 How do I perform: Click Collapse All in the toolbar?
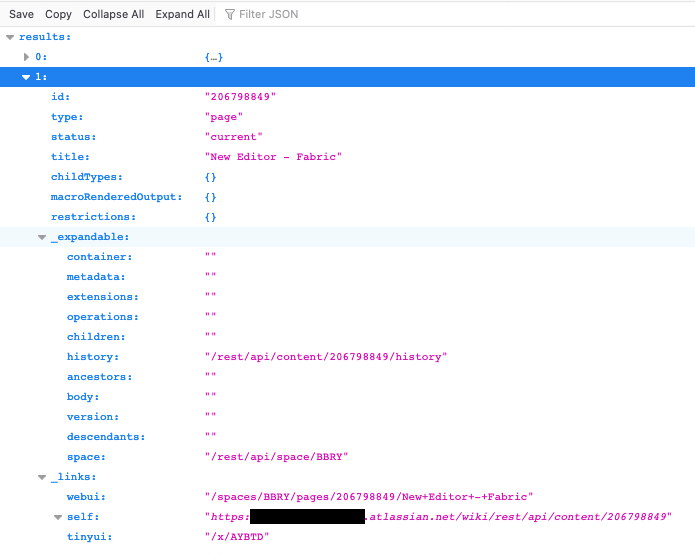[x=113, y=14]
